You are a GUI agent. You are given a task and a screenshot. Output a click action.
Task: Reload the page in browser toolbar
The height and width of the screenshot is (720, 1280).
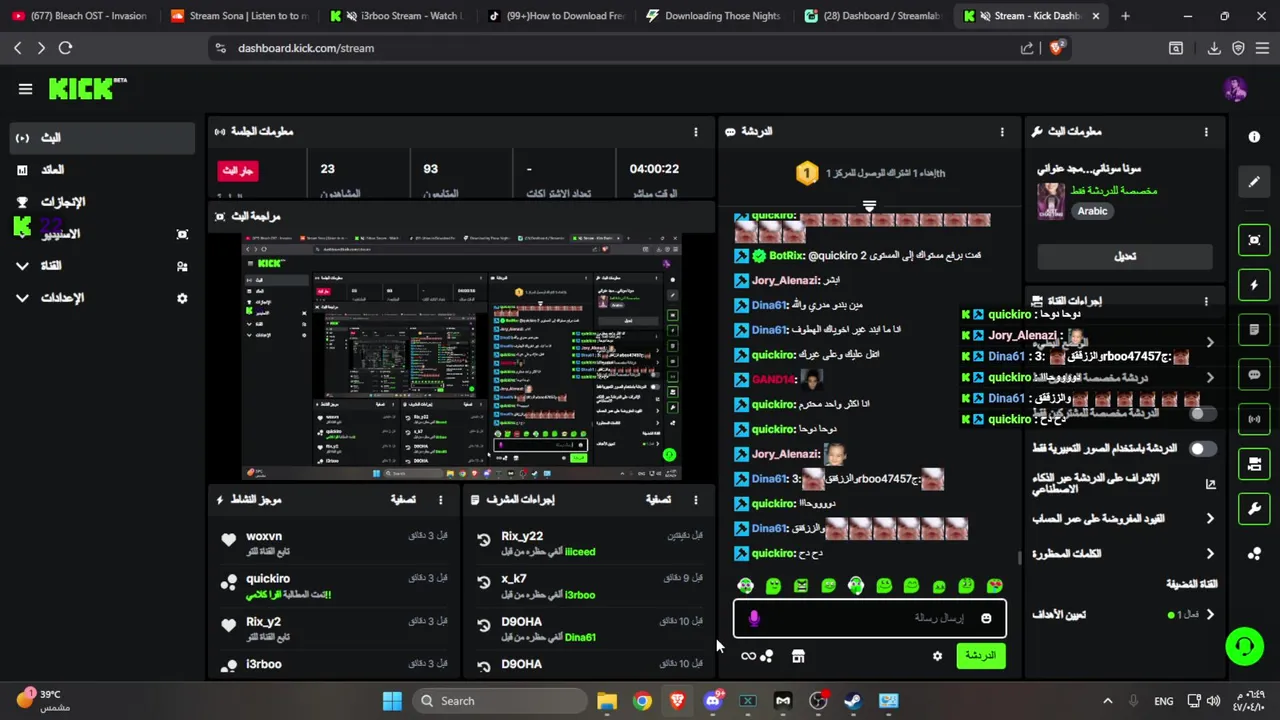click(x=65, y=48)
